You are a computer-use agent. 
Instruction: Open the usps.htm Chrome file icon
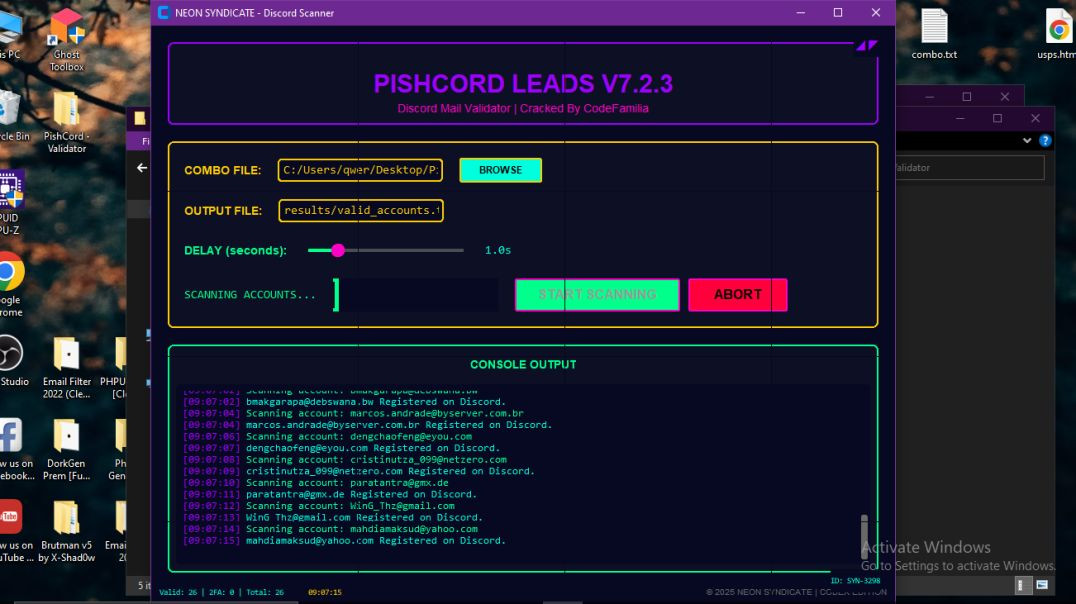tap(1057, 34)
